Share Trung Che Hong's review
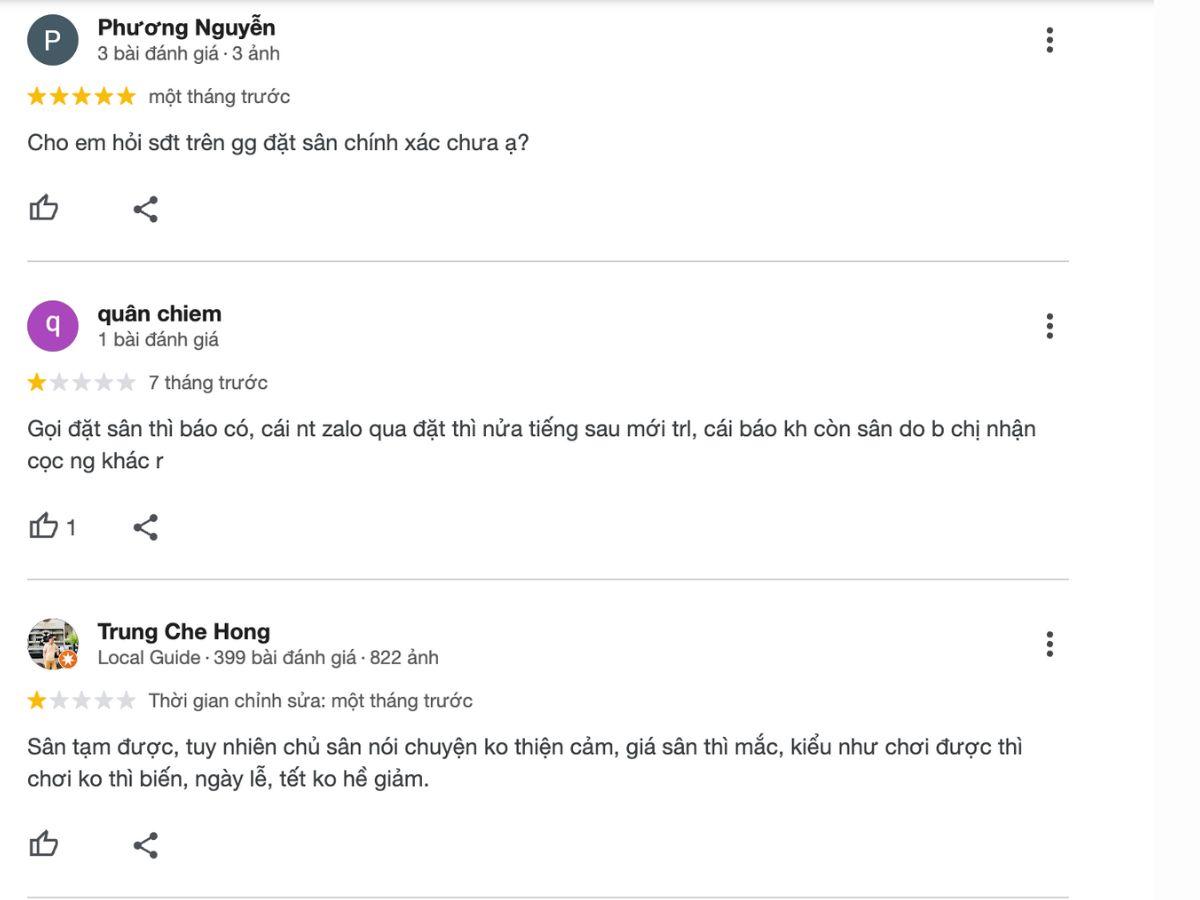 [x=146, y=845]
